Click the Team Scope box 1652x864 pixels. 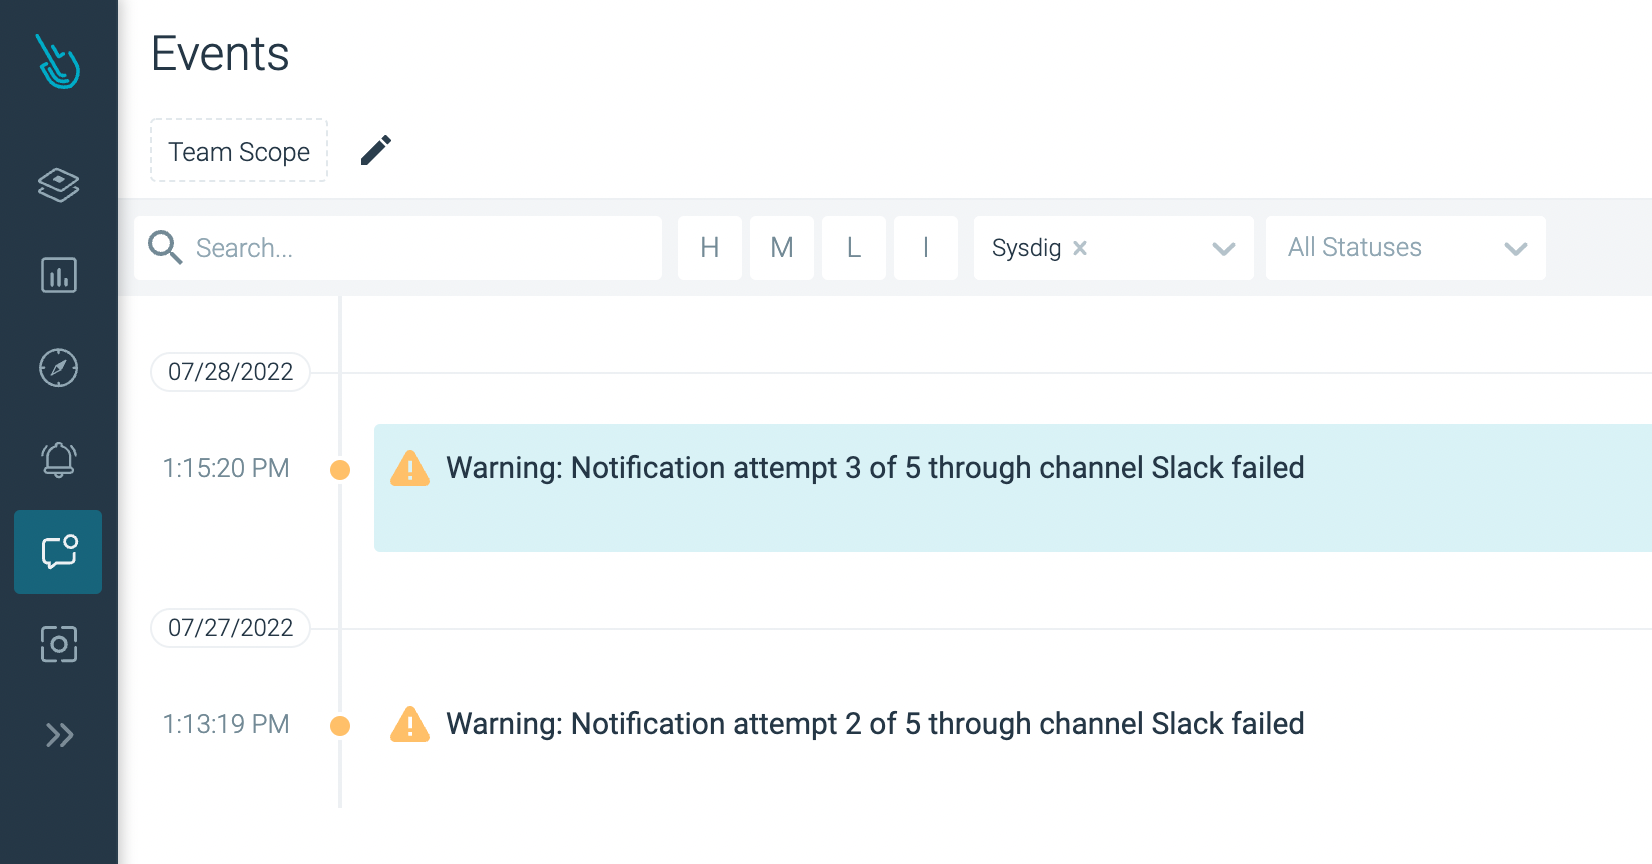click(x=239, y=151)
